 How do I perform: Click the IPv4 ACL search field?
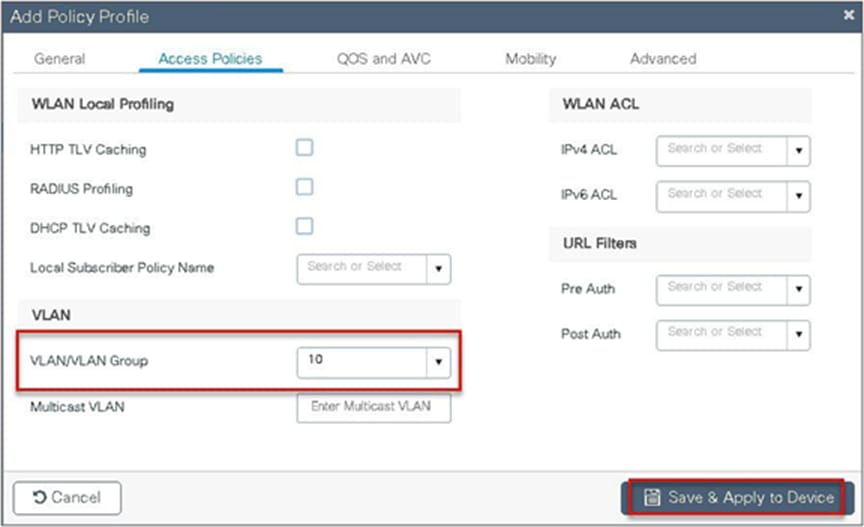point(721,150)
